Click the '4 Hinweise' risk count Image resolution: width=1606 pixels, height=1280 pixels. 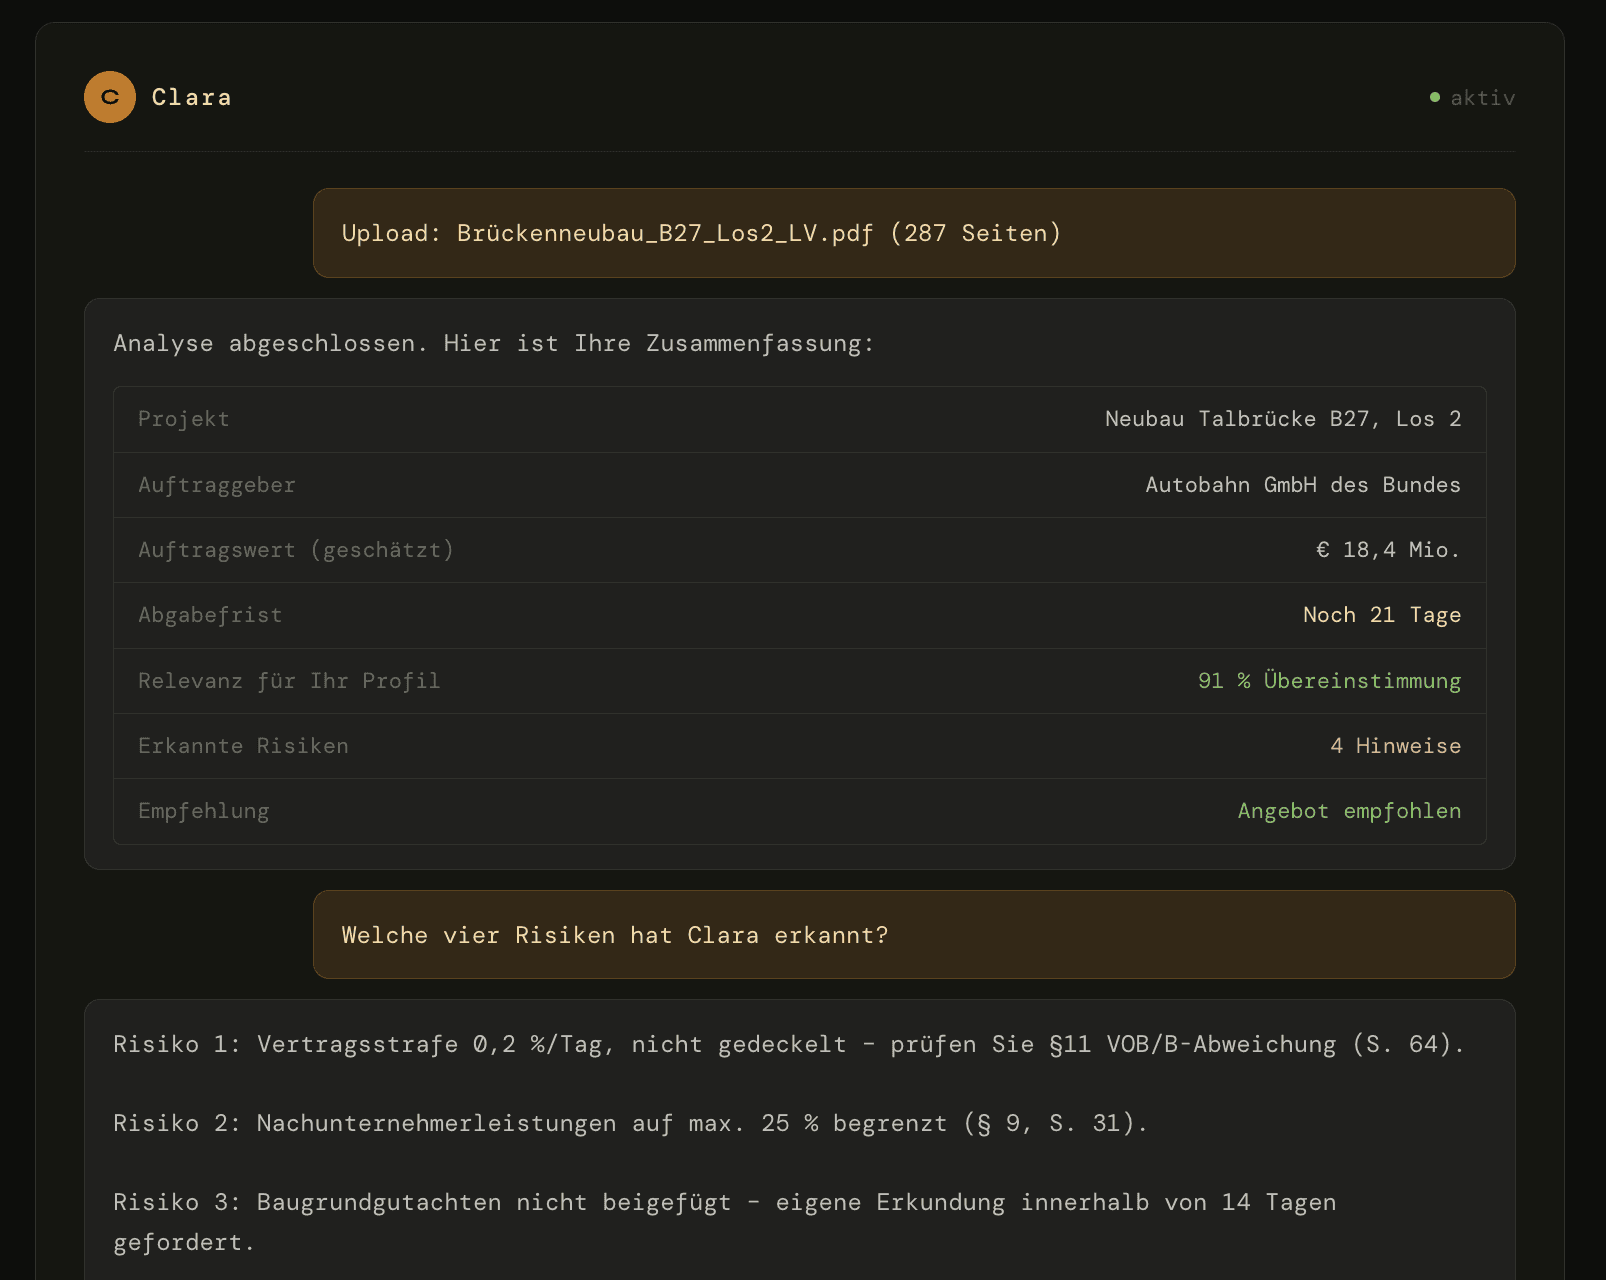[1395, 746]
